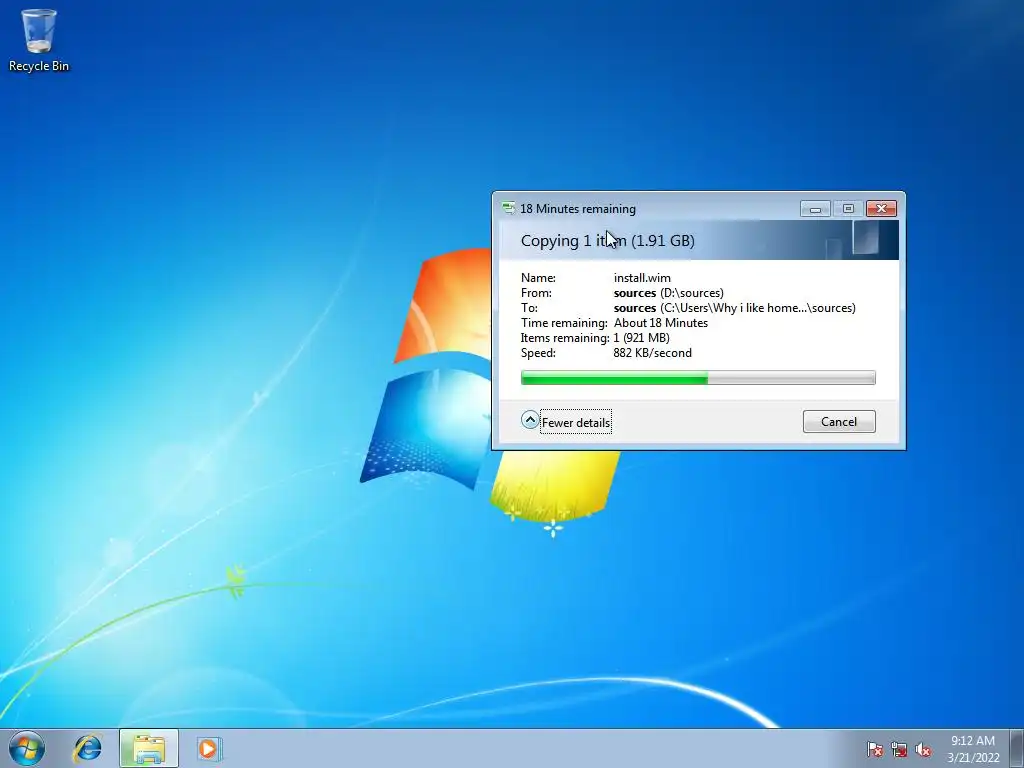
Task: Open the clock showing 9:12 AM
Action: tap(973, 749)
